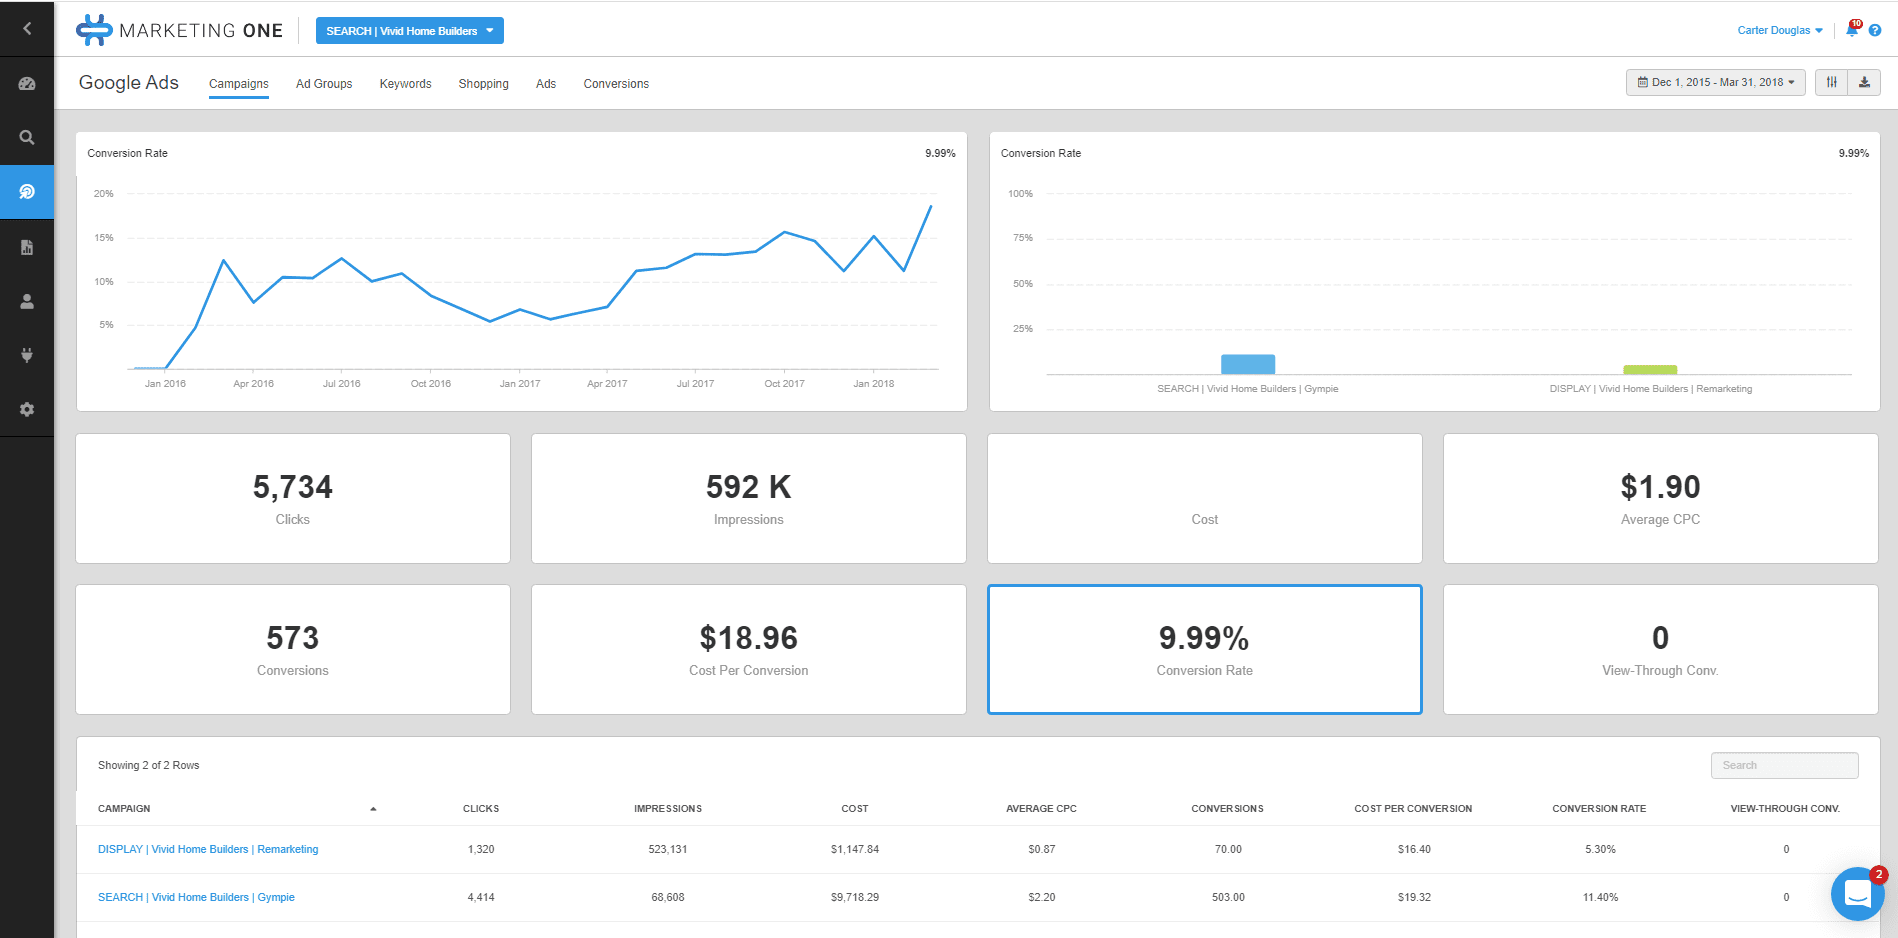1898x938 pixels.
Task: Click the 11.40% conversion rate cell
Action: [x=1600, y=897]
